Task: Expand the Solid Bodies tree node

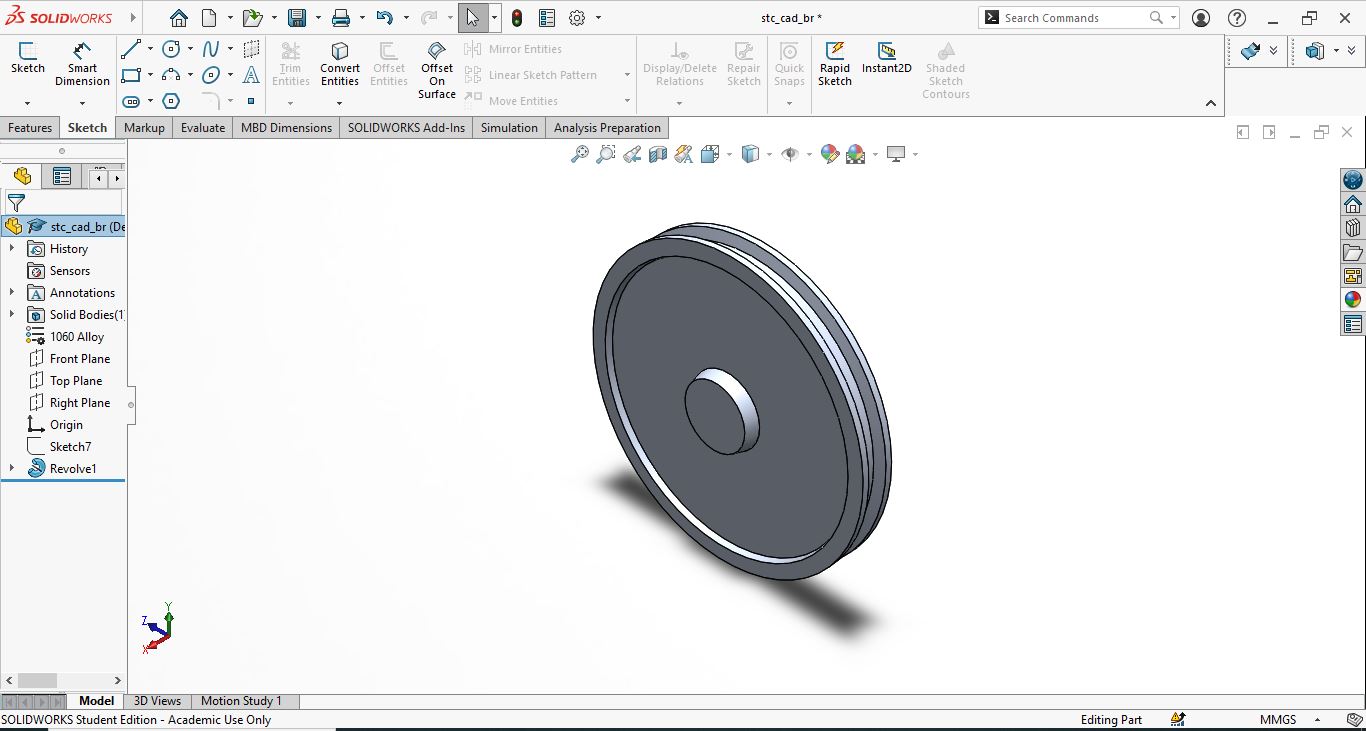Action: [12, 315]
